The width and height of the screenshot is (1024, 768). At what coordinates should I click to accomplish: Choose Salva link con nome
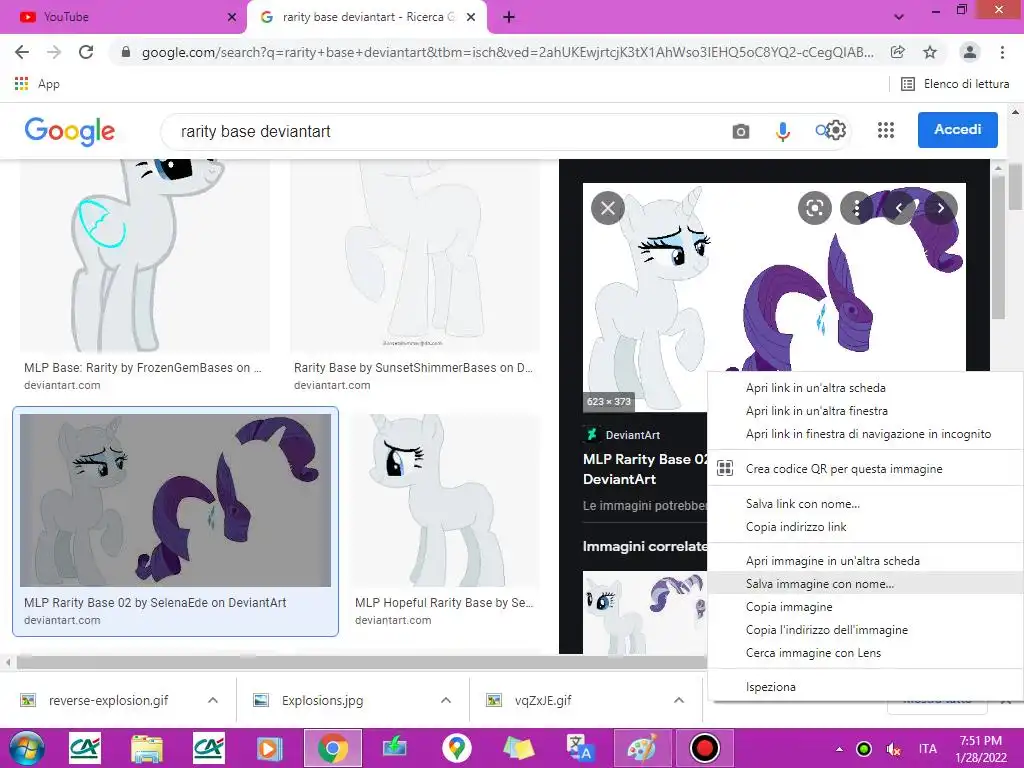(x=865, y=504)
